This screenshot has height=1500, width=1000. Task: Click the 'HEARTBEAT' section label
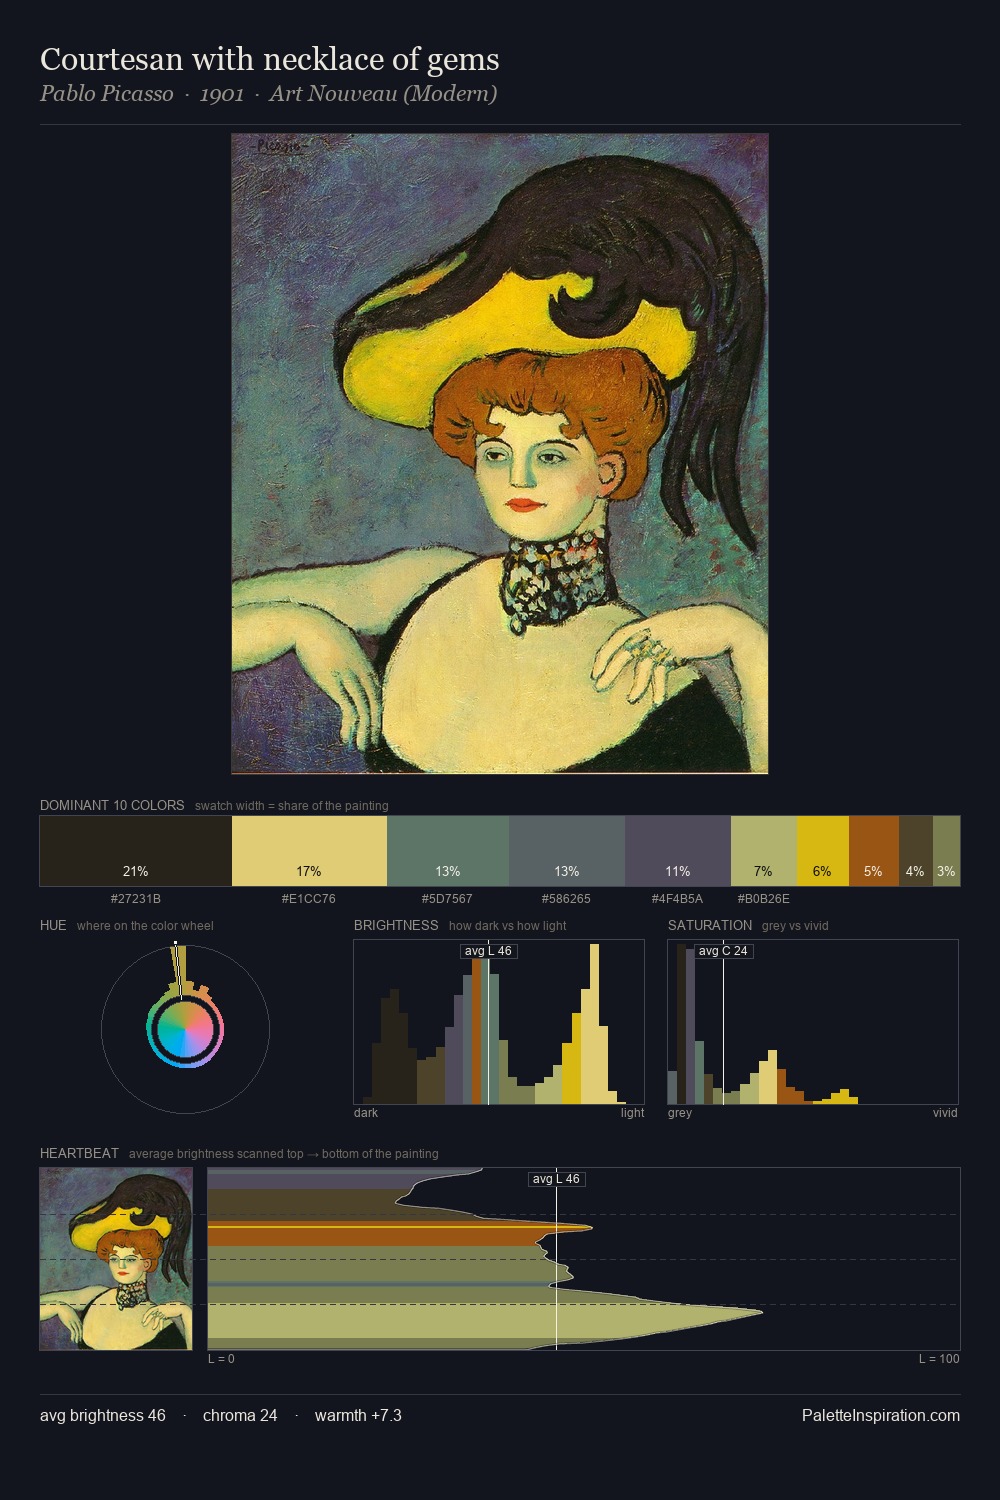click(79, 1153)
